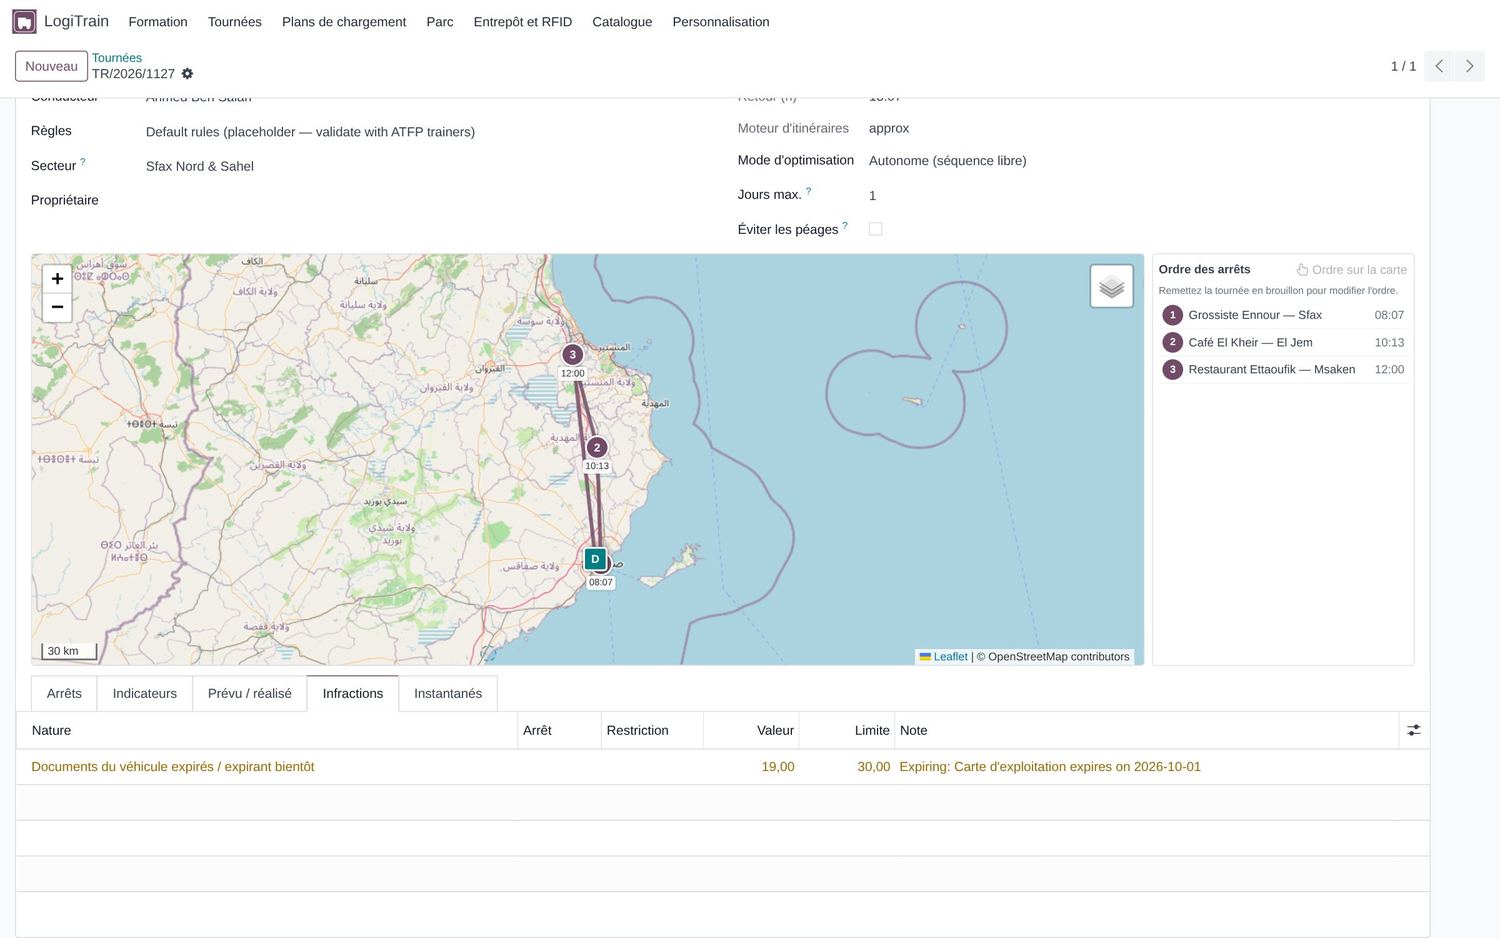
Task: Go to the next record arrow
Action: pos(1469,66)
